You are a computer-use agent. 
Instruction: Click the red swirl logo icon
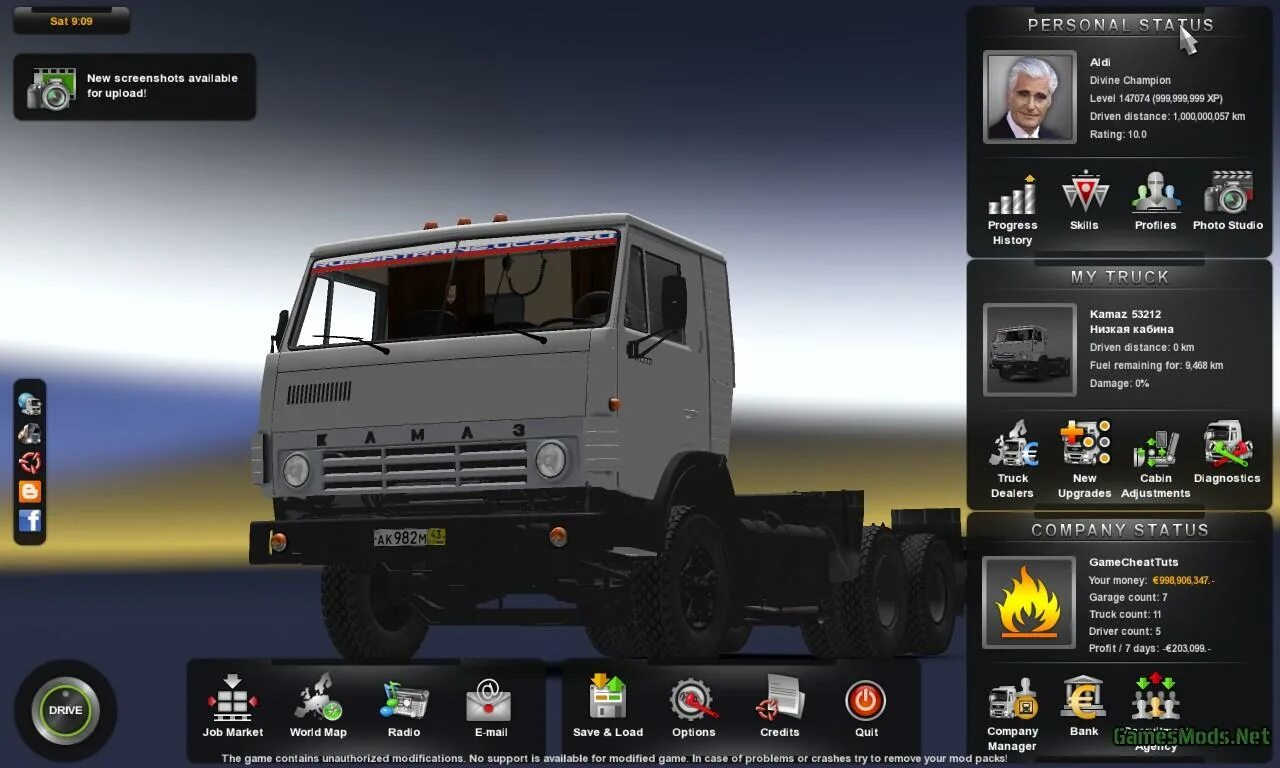[30, 462]
